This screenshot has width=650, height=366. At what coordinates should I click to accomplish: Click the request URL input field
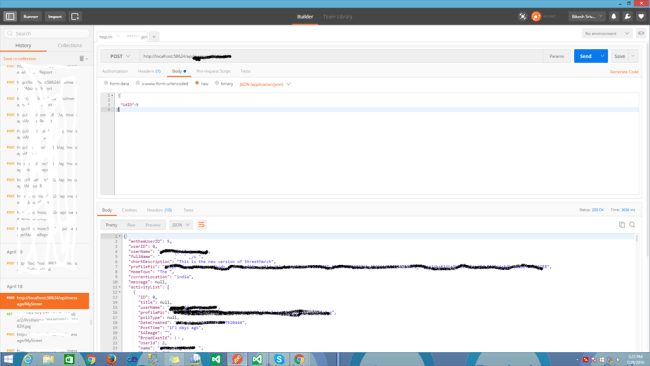(x=341, y=56)
